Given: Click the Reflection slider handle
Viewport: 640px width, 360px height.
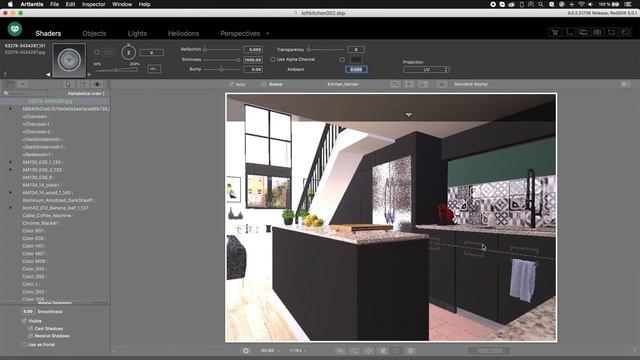Looking at the screenshot, I should (x=205, y=49).
